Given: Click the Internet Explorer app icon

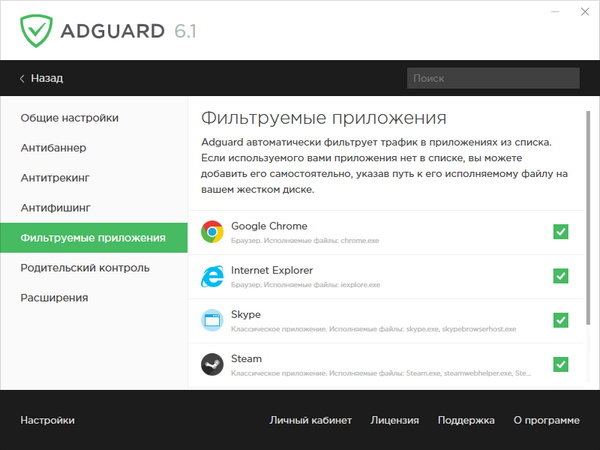Looking at the screenshot, I should tap(211, 276).
